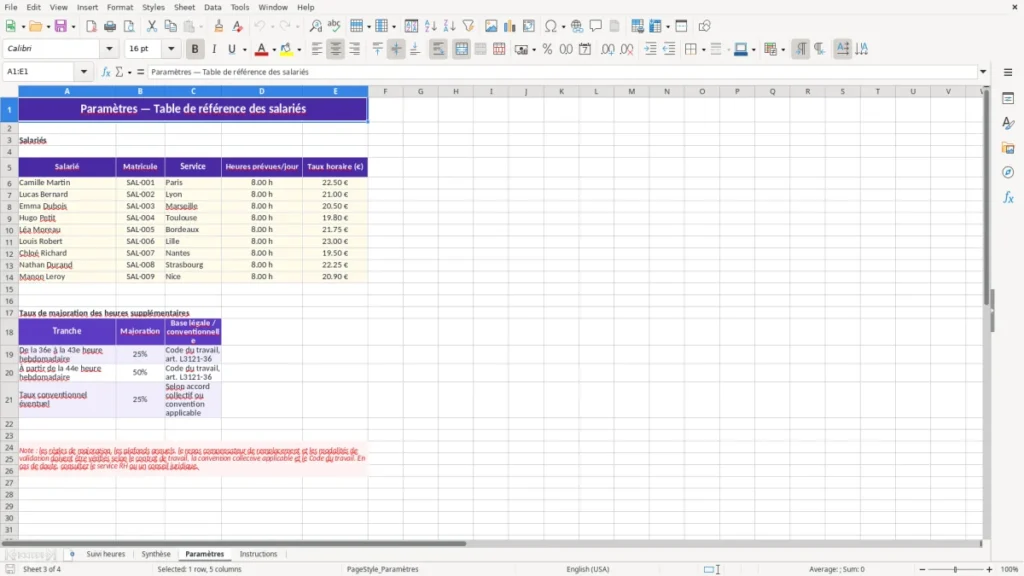Click the Increase indent icon

650,49
